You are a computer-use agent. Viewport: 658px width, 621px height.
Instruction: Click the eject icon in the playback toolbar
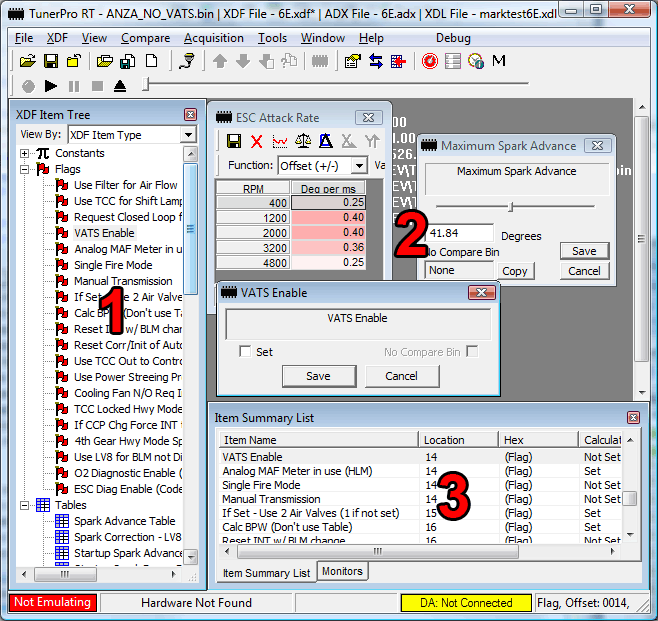click(x=119, y=86)
